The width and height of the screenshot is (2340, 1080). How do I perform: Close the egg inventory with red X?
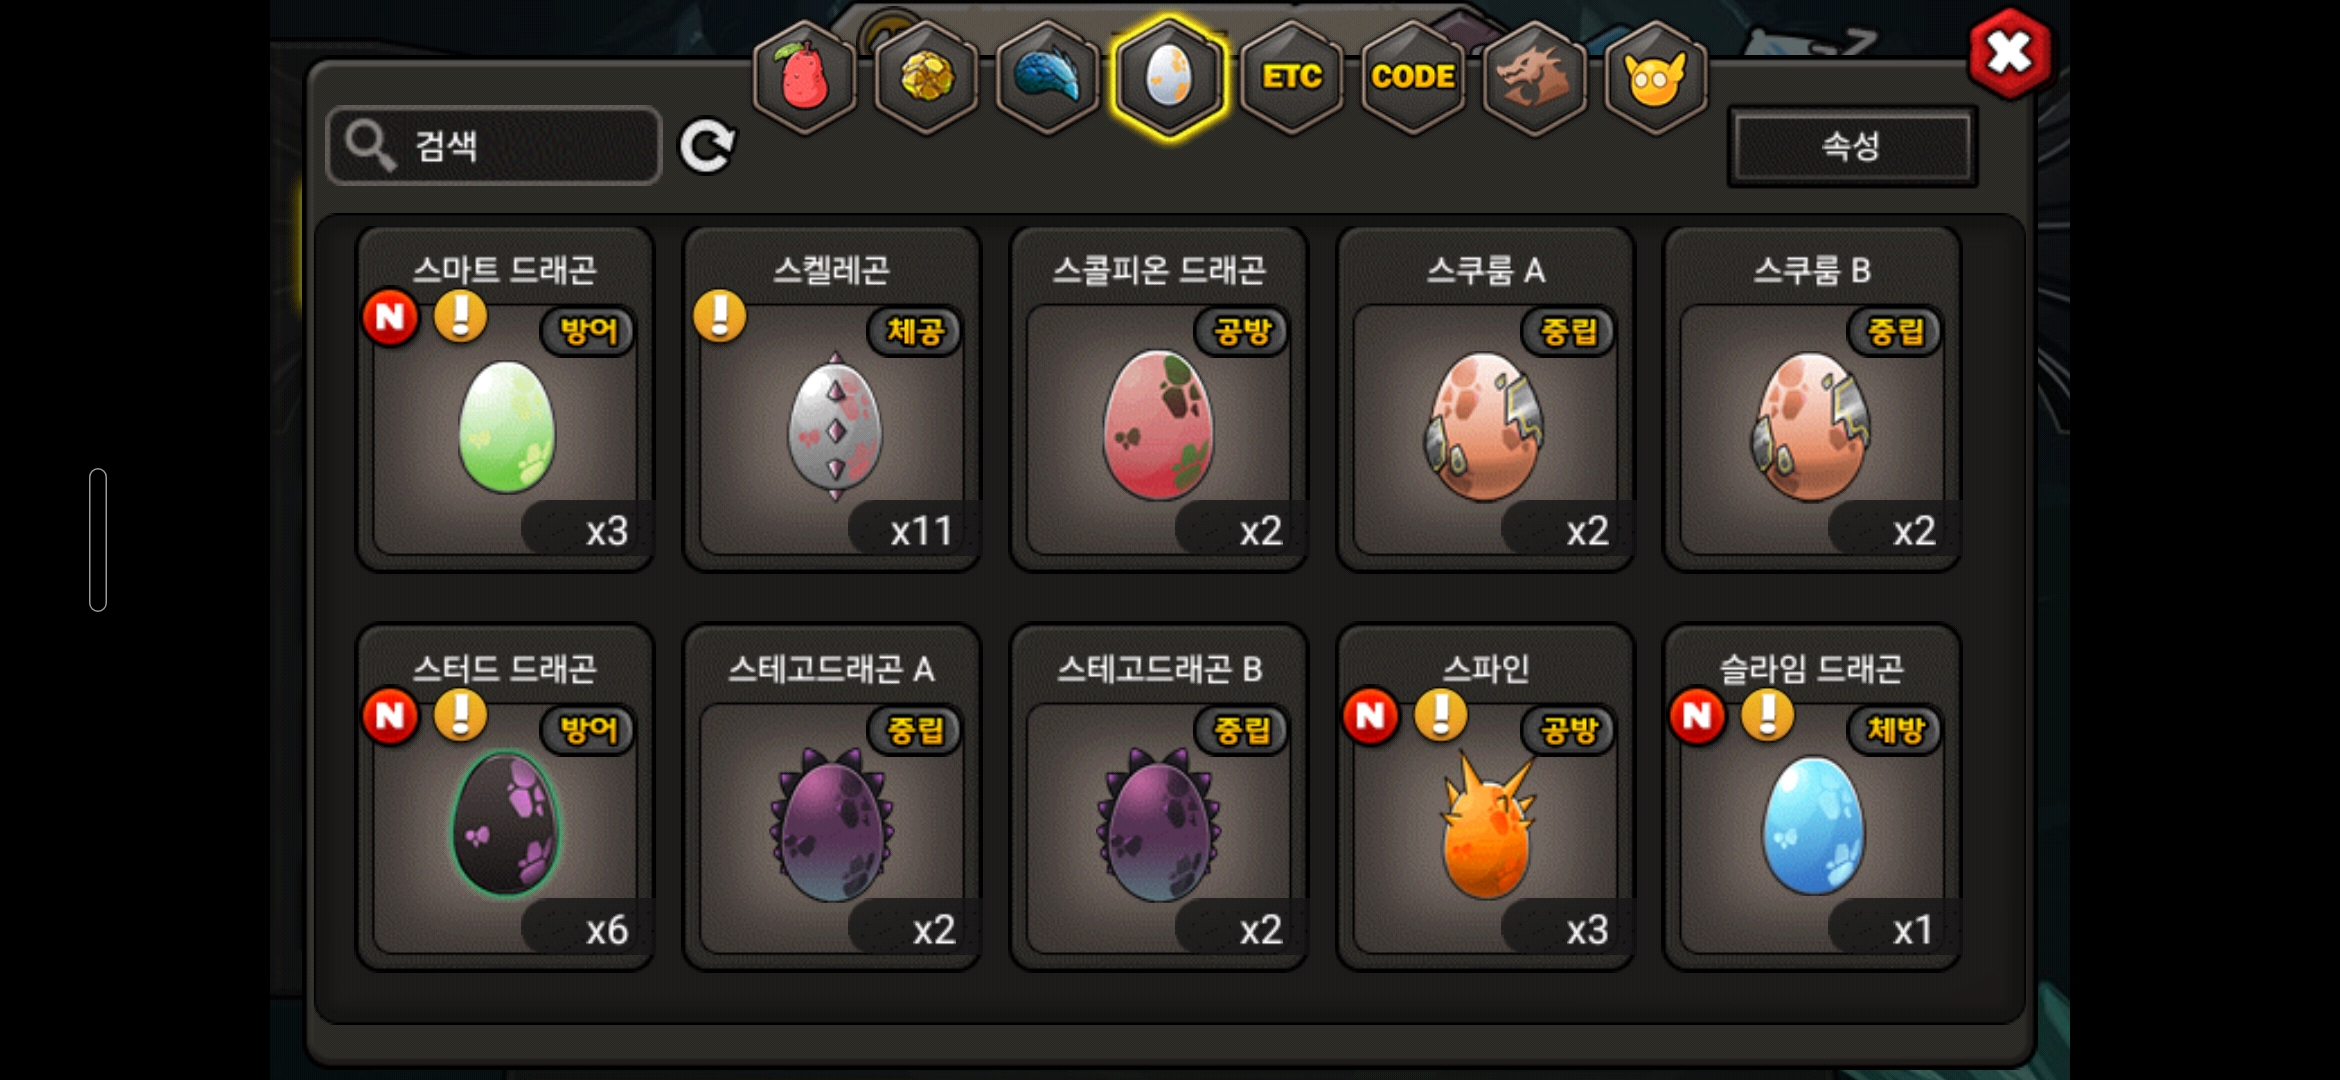point(2009,53)
